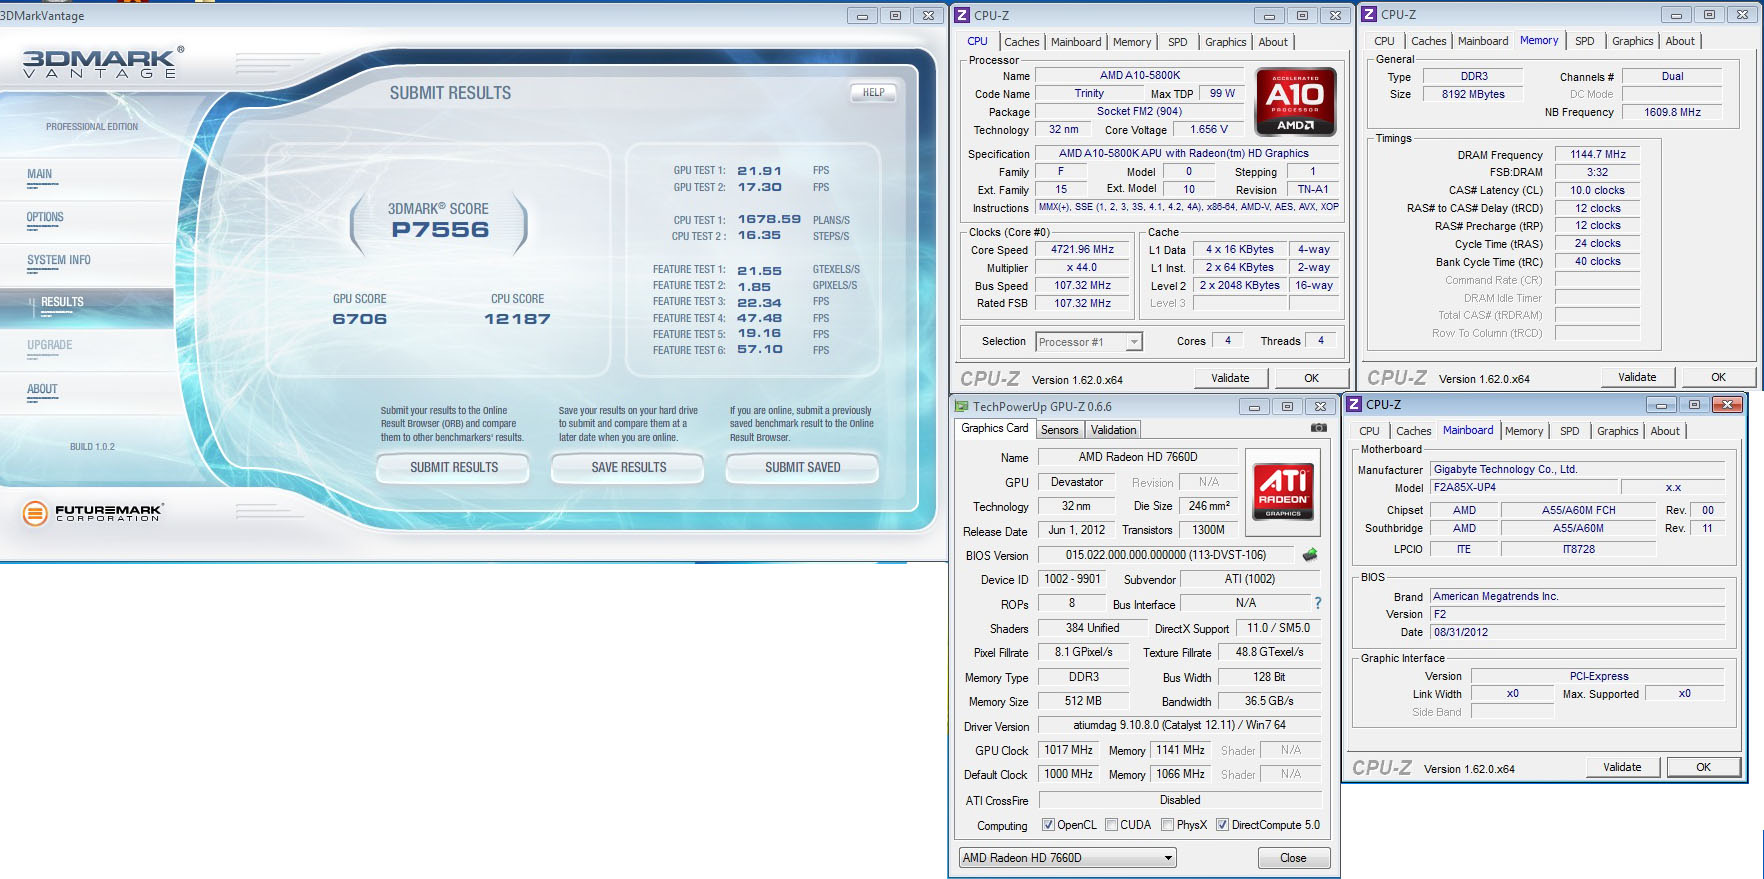This screenshot has width=1764, height=879.
Task: Click the BIOS Version field in GPU-Z
Action: pyautogui.click(x=1166, y=555)
